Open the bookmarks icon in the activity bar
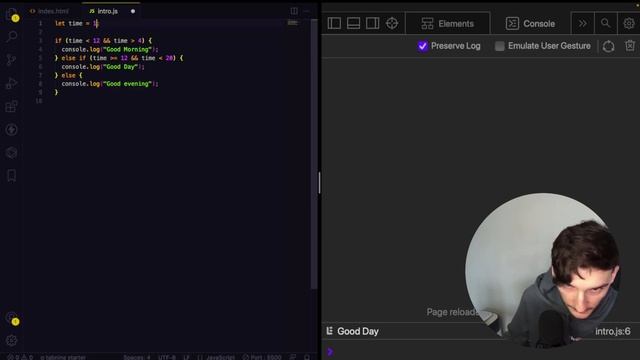Image resolution: width=640 pixels, height=360 pixels. 11,176
